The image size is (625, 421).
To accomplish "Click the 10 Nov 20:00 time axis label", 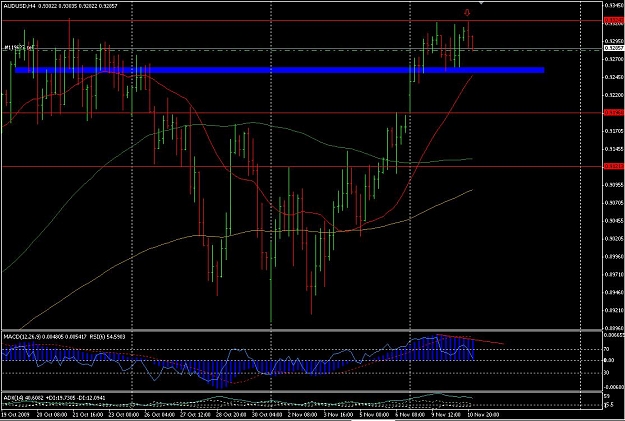I will tap(483, 415).
